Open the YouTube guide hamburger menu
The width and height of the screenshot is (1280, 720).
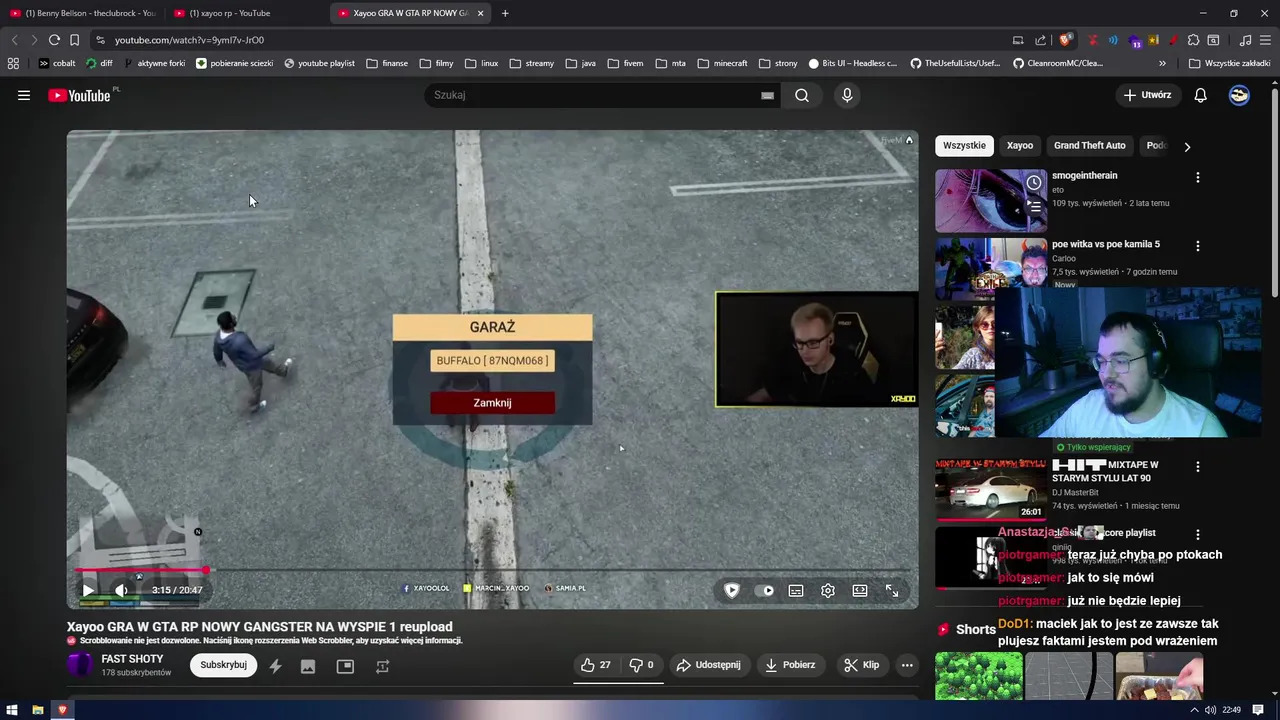pos(24,95)
